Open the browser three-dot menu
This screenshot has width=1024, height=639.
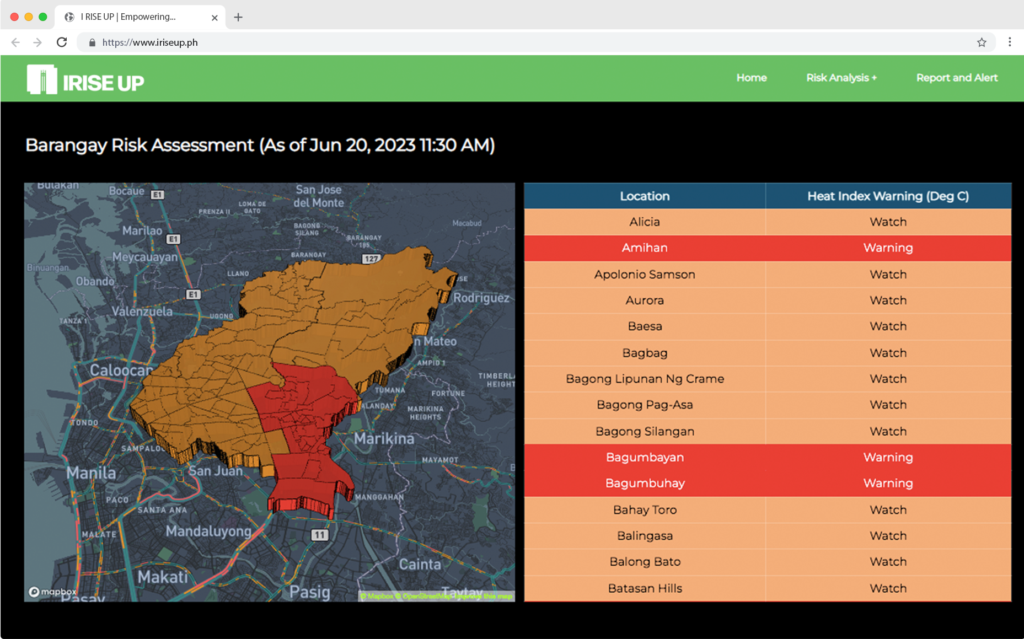click(1010, 43)
